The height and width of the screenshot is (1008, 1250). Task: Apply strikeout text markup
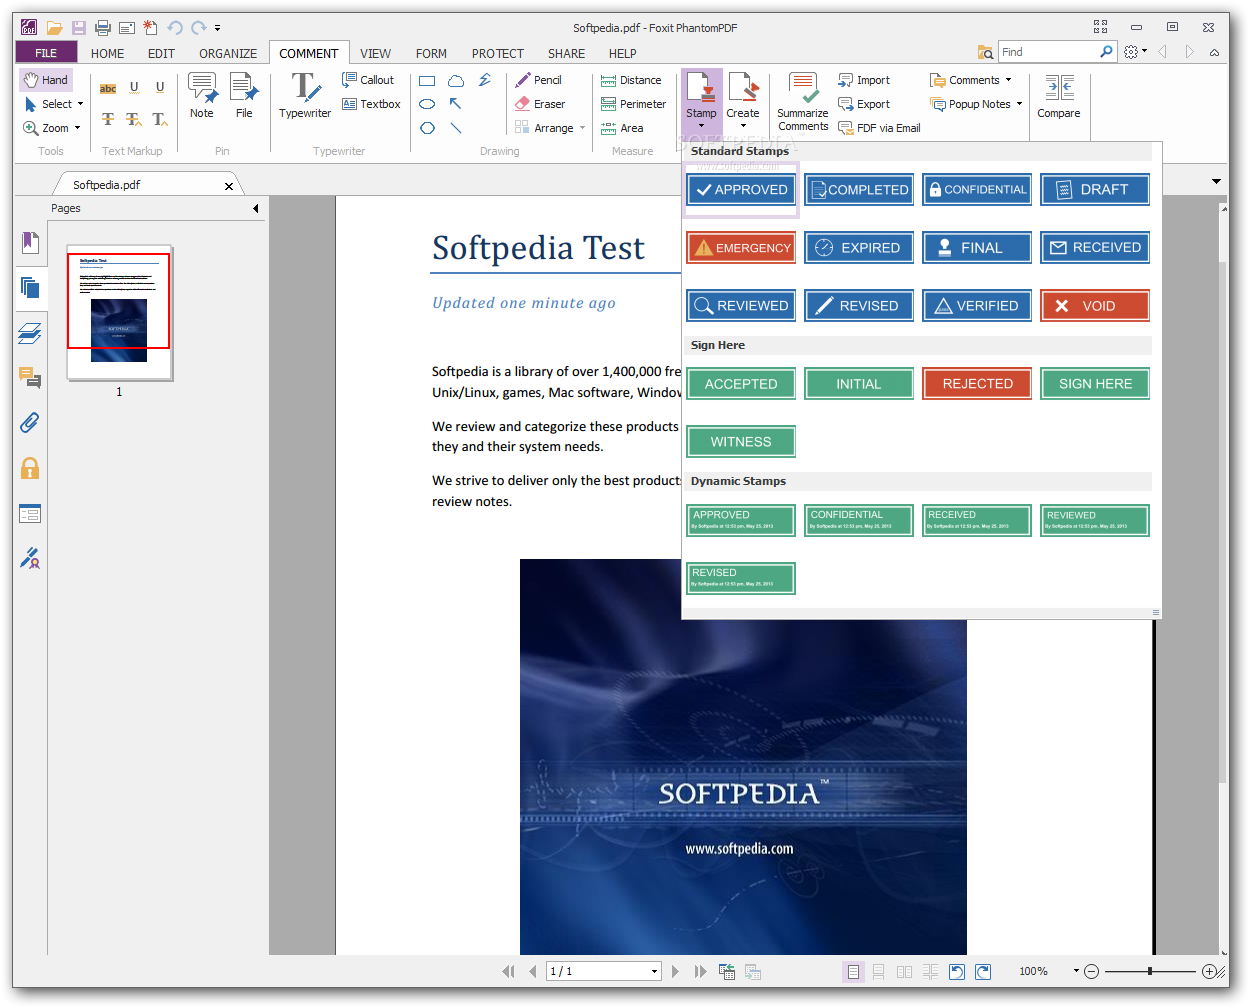(x=108, y=119)
